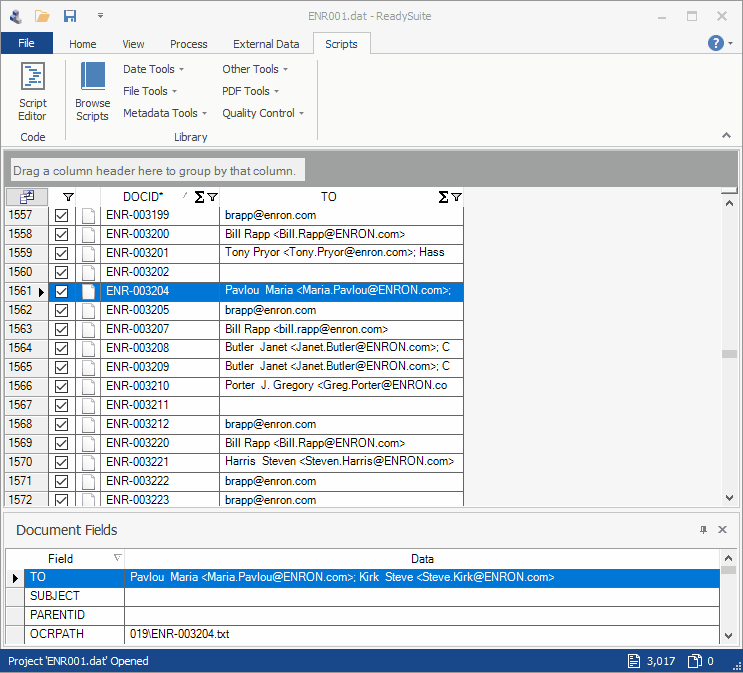Click the document count icon in status bar
This screenshot has height=673, width=743.
coord(634,661)
